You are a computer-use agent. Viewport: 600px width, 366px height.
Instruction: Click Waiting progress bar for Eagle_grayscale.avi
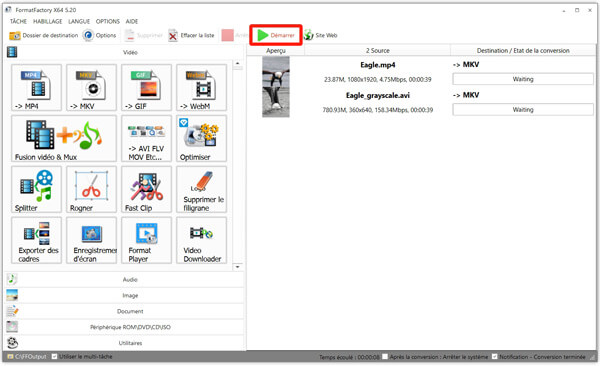pos(523,109)
